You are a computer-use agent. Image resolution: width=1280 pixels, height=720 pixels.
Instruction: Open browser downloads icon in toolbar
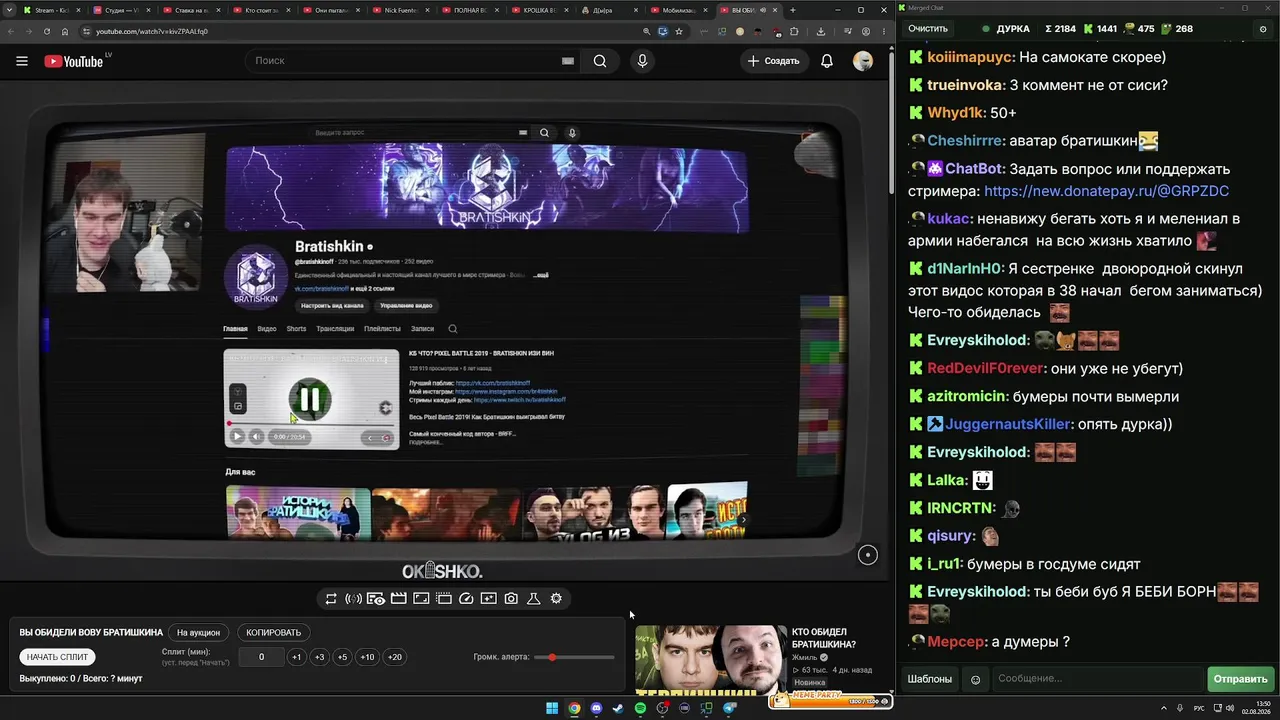point(821,31)
